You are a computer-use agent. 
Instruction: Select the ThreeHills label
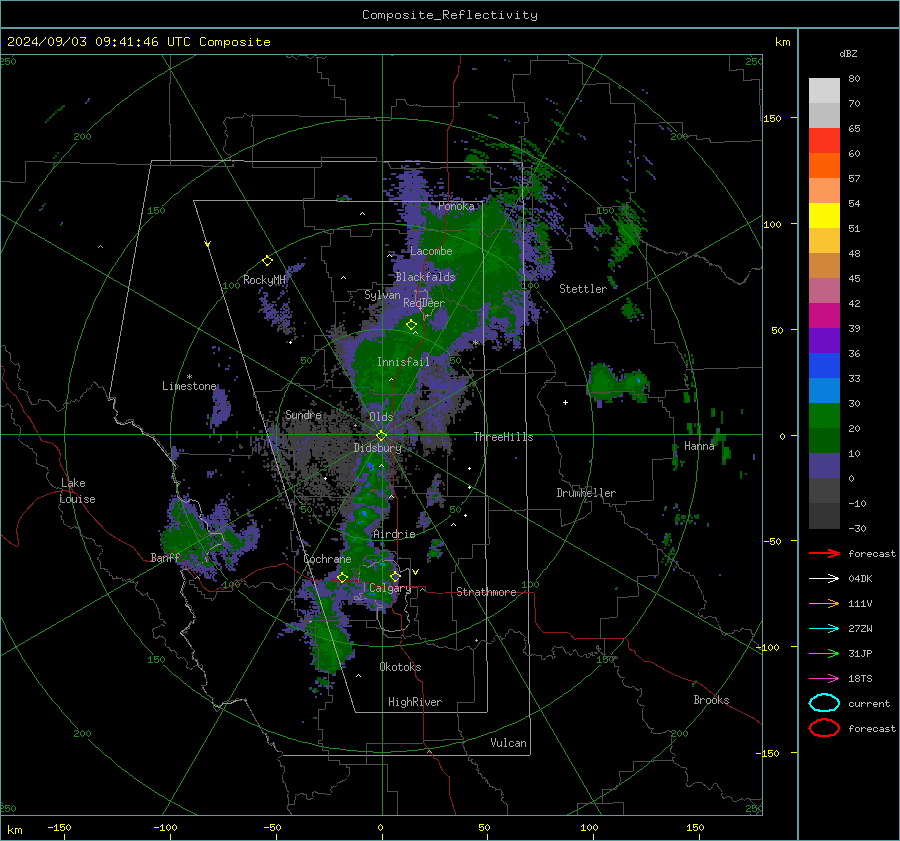[x=503, y=437]
